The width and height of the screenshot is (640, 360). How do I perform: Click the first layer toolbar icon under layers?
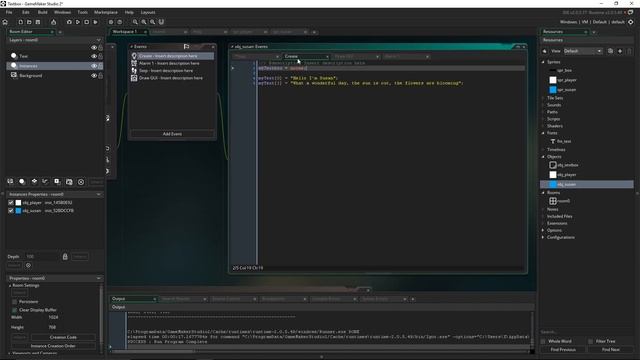[10, 182]
